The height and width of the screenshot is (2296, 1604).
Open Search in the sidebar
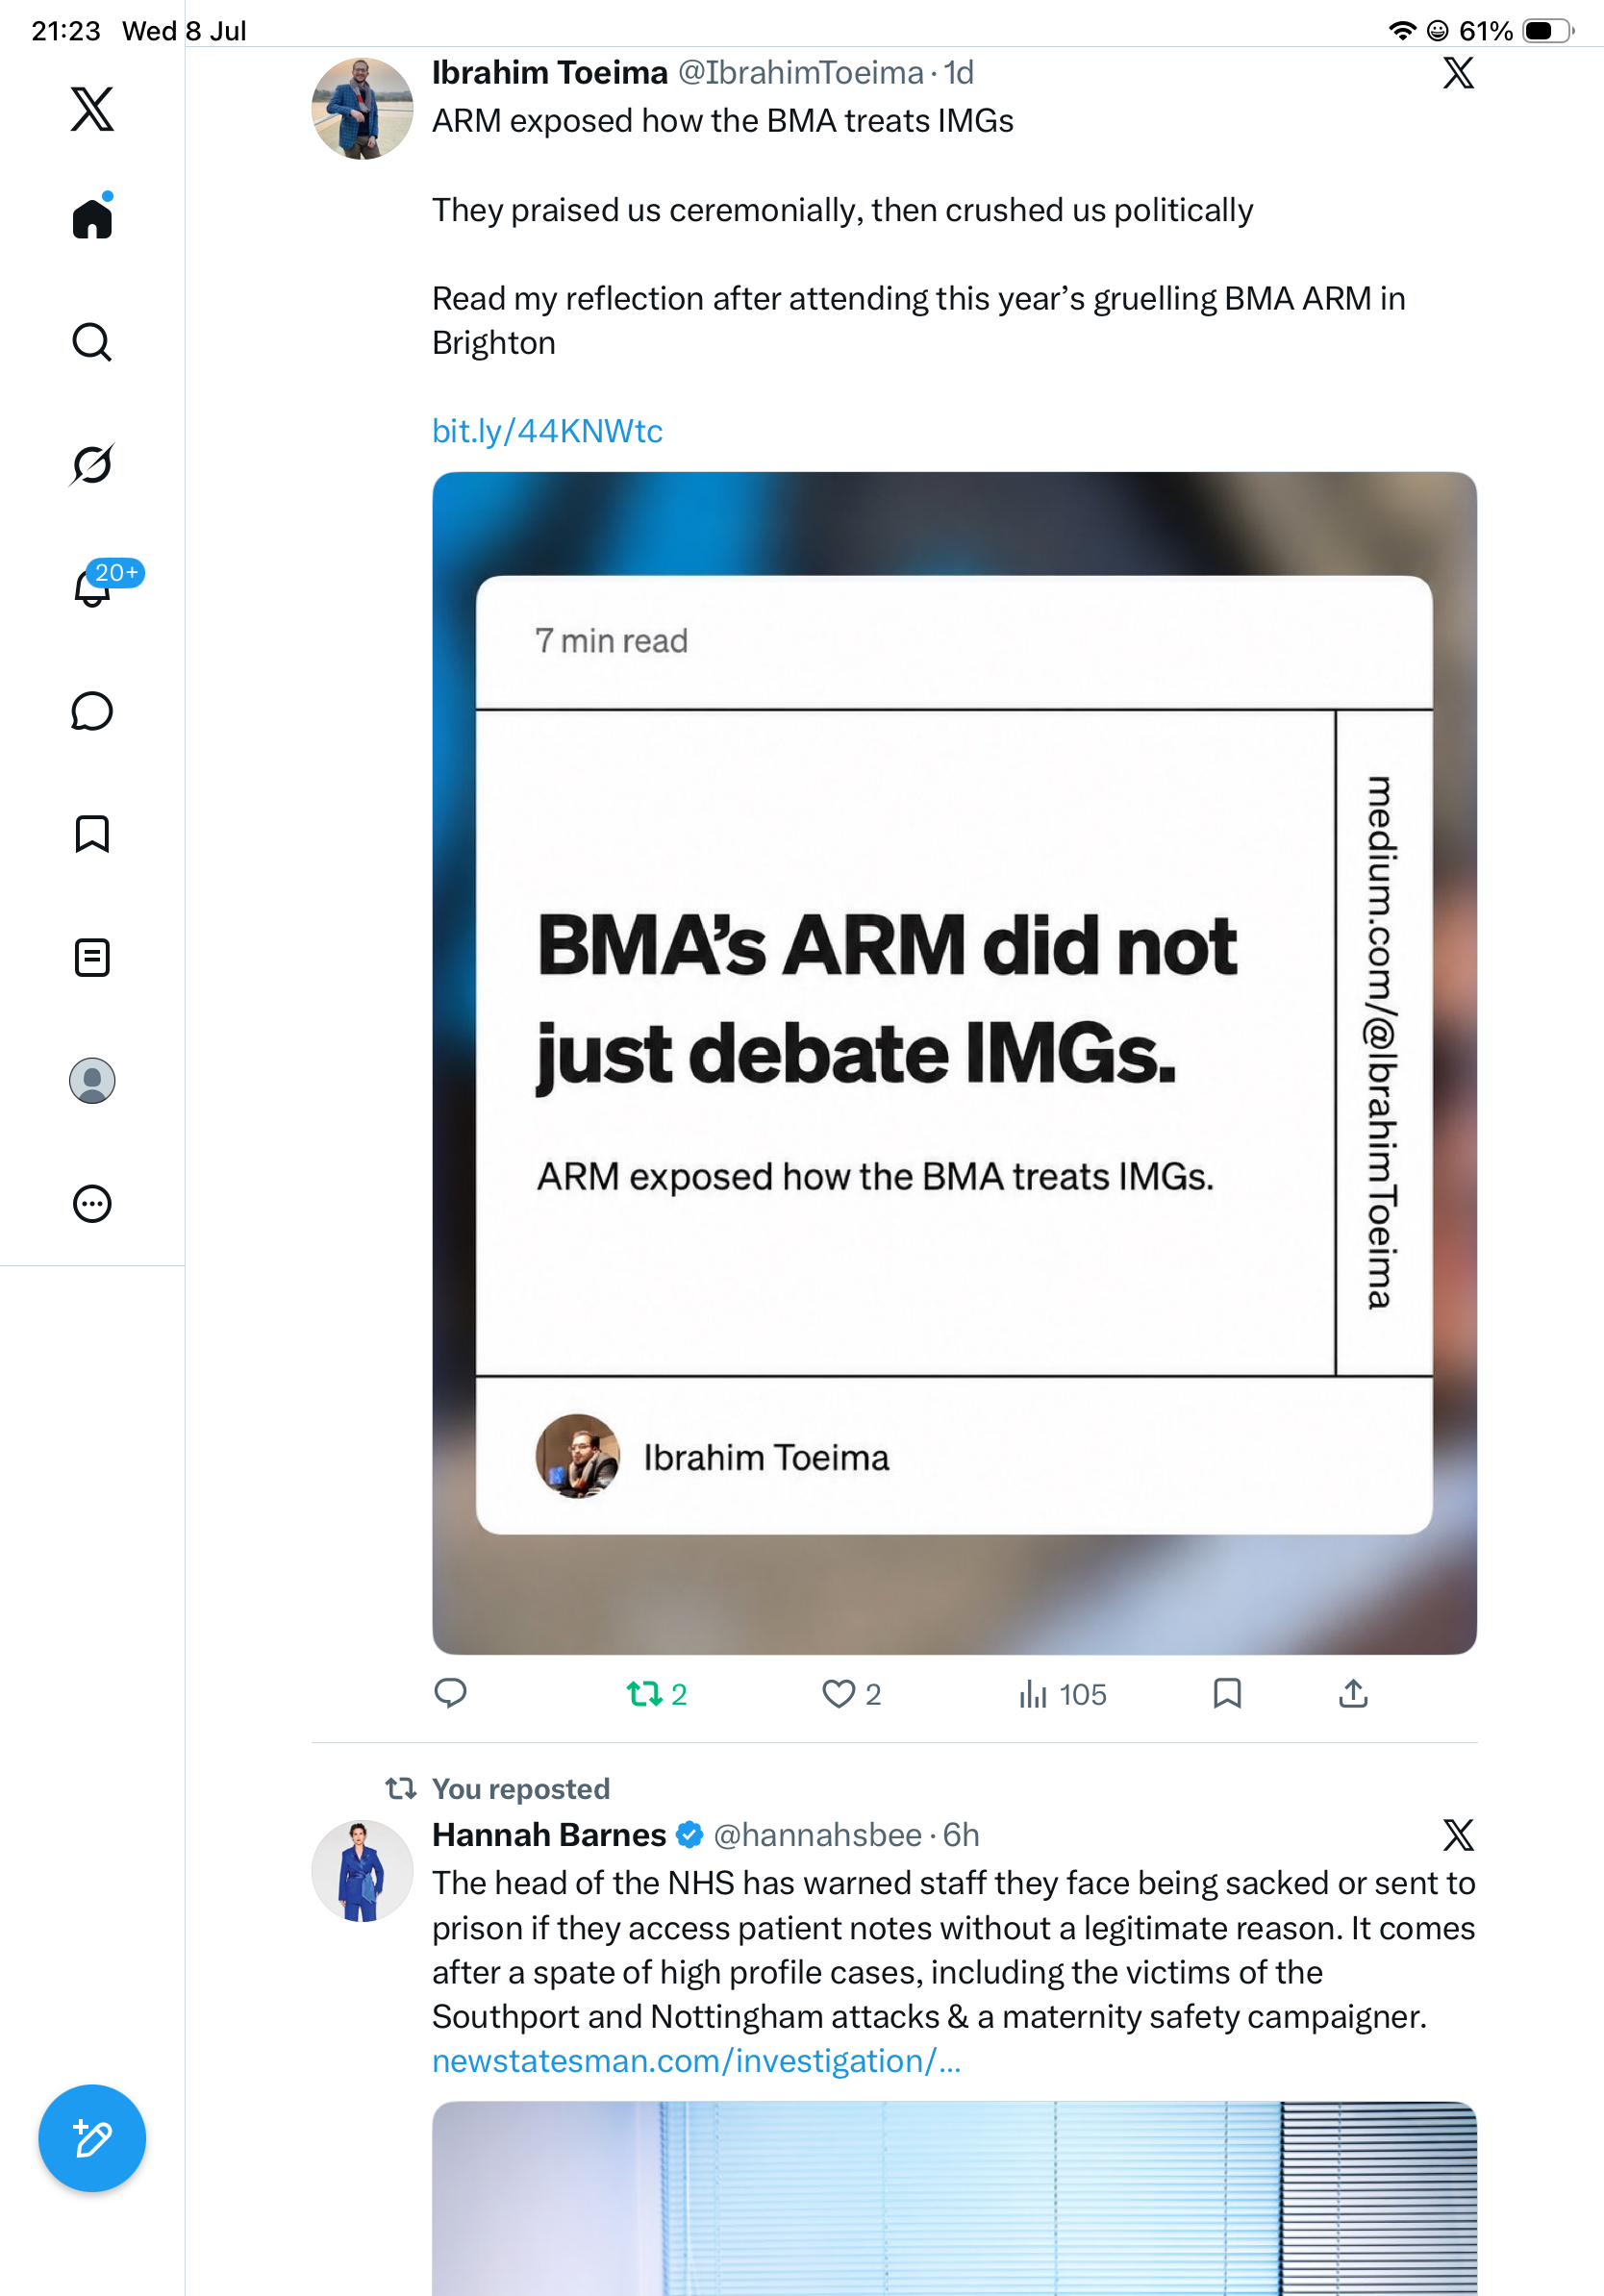(92, 342)
